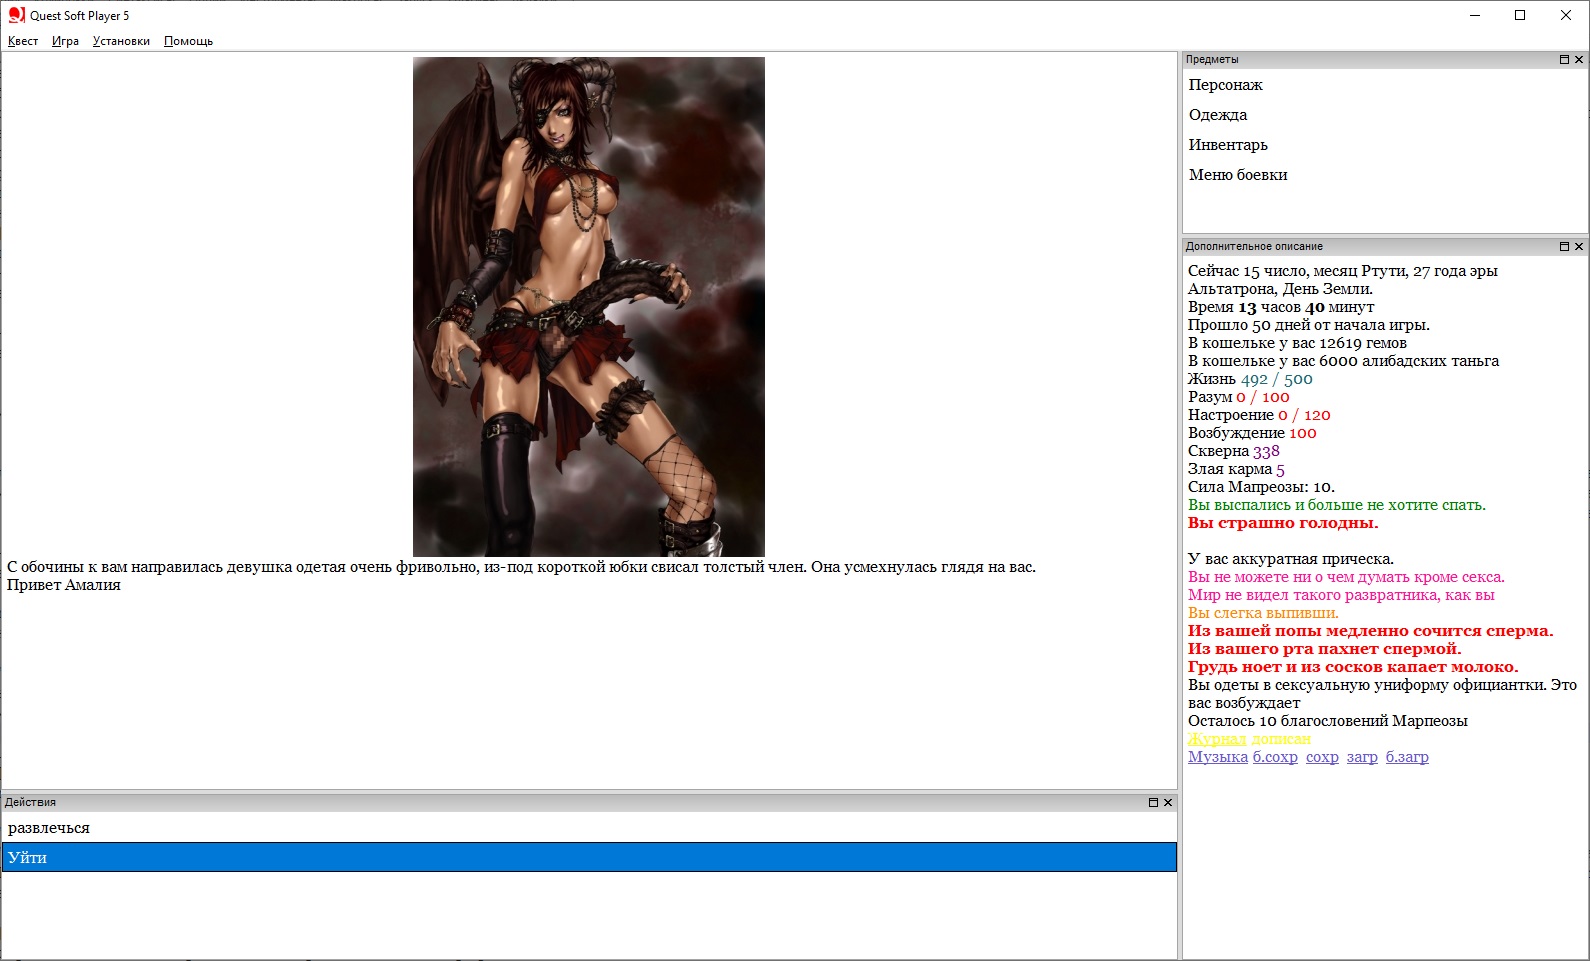Image resolution: width=1590 pixels, height=961 pixels.
Task: Click the Quest Soft Player title bar icon
Action: [16, 15]
